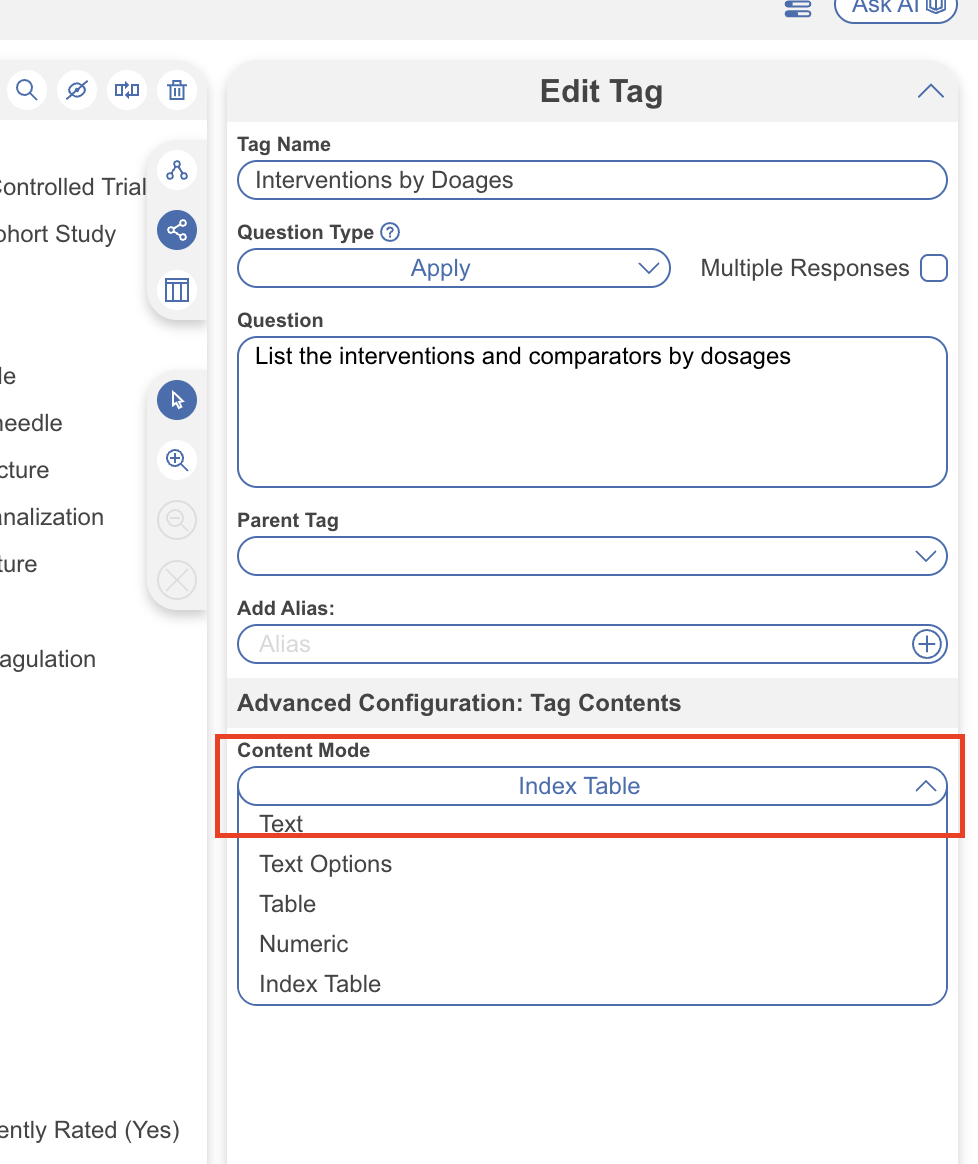The width and height of the screenshot is (978, 1164).
Task: Select the network graph view icon
Action: 177,230
